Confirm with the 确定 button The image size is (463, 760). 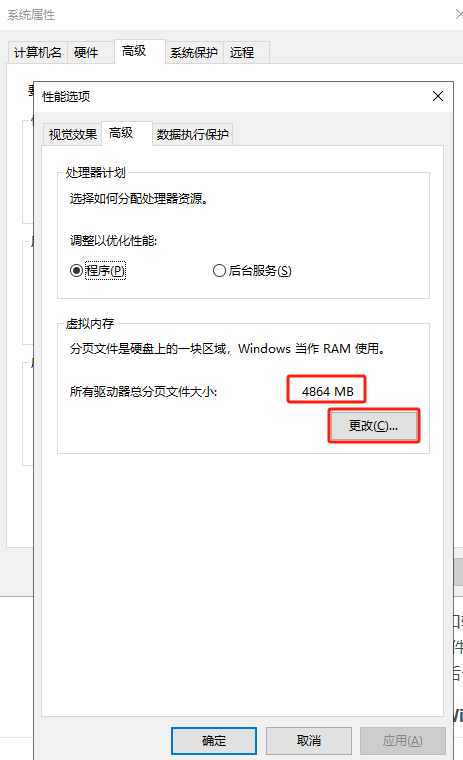[214, 741]
